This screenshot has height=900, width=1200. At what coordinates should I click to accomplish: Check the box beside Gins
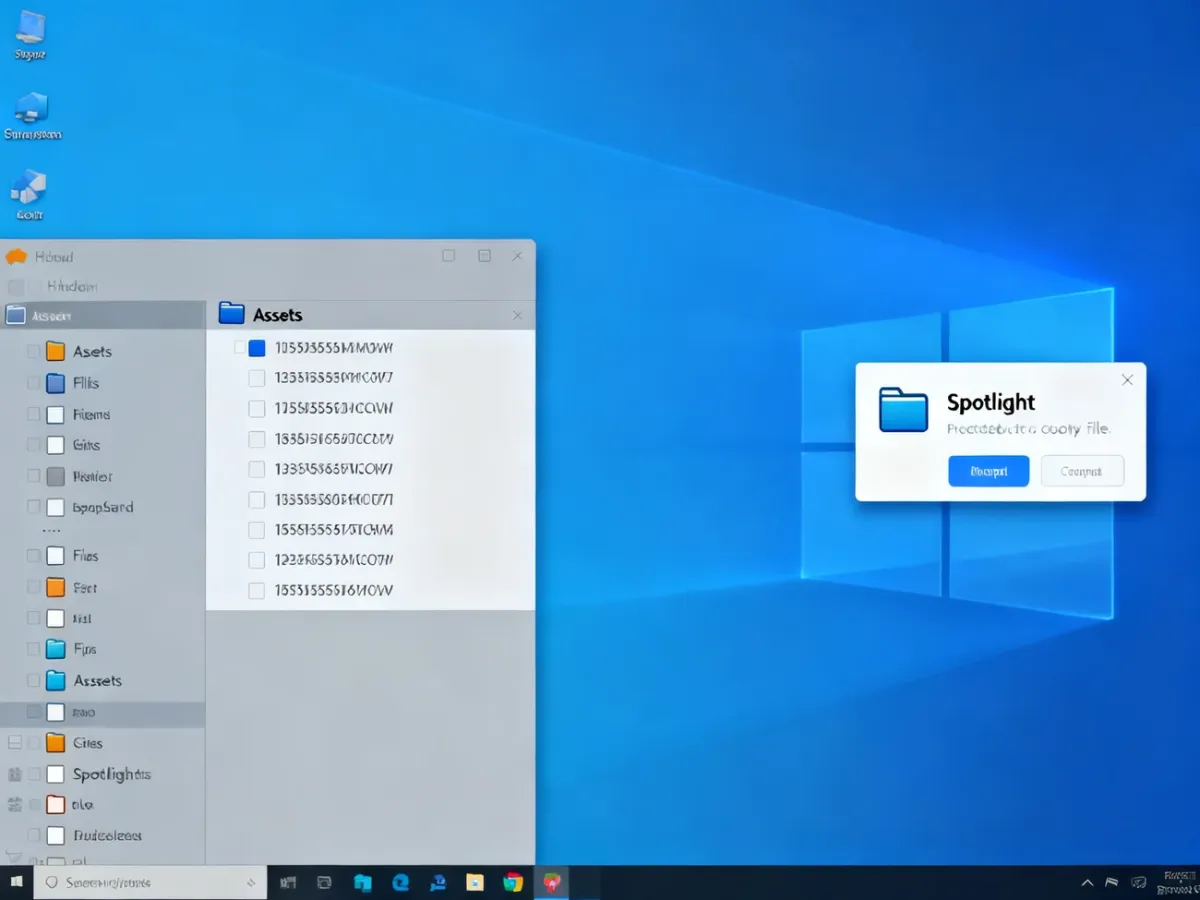coord(34,445)
